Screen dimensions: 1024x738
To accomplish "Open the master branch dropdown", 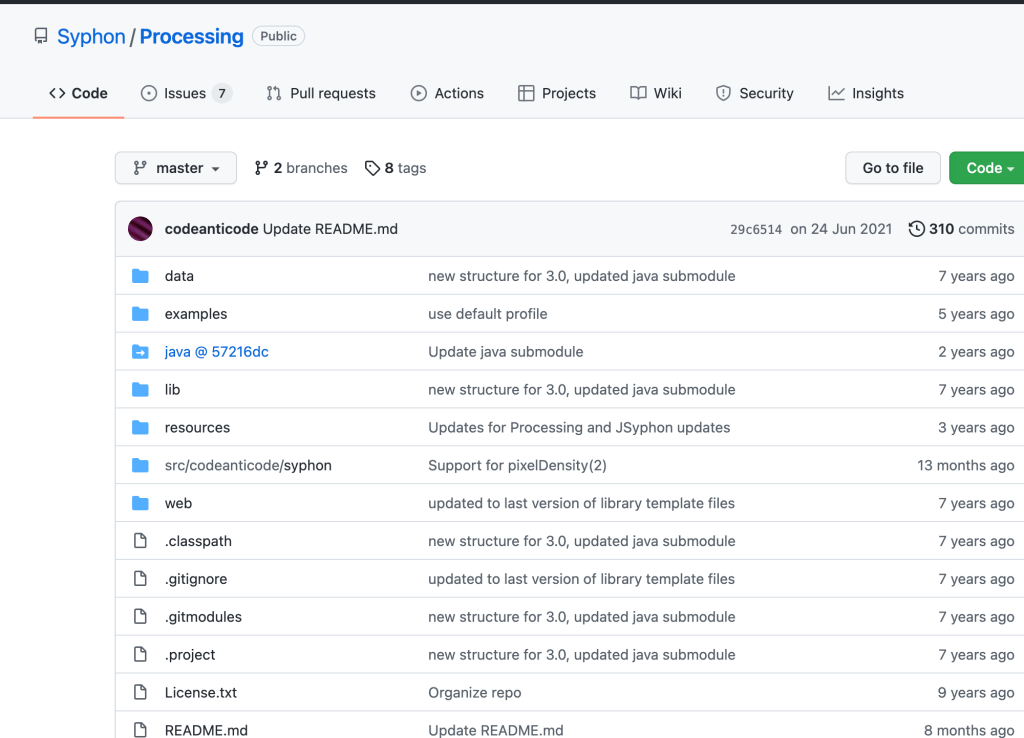I will pyautogui.click(x=176, y=168).
